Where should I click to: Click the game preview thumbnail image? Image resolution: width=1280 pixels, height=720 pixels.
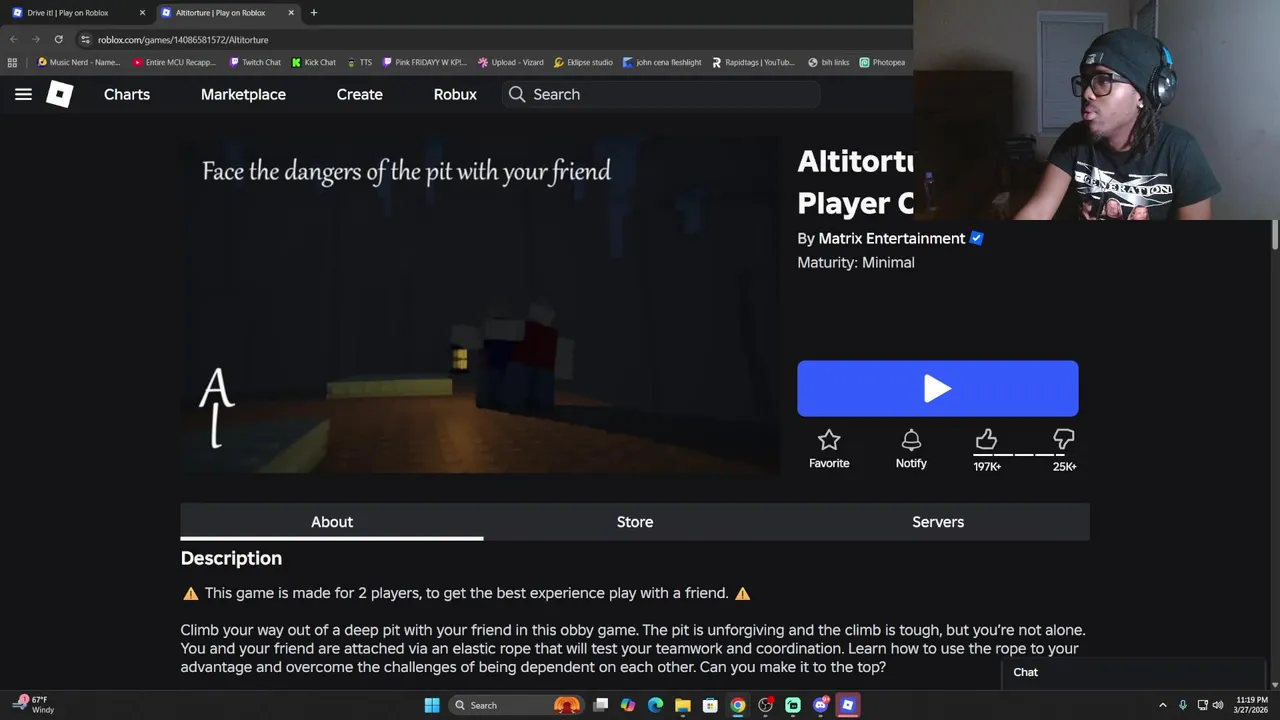[482, 304]
